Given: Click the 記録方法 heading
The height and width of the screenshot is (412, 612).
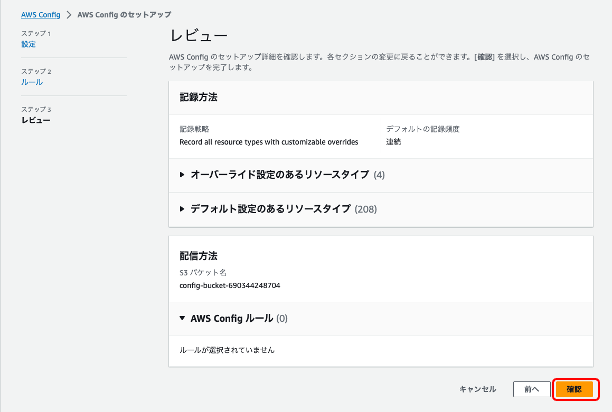Looking at the screenshot, I should (198, 97).
